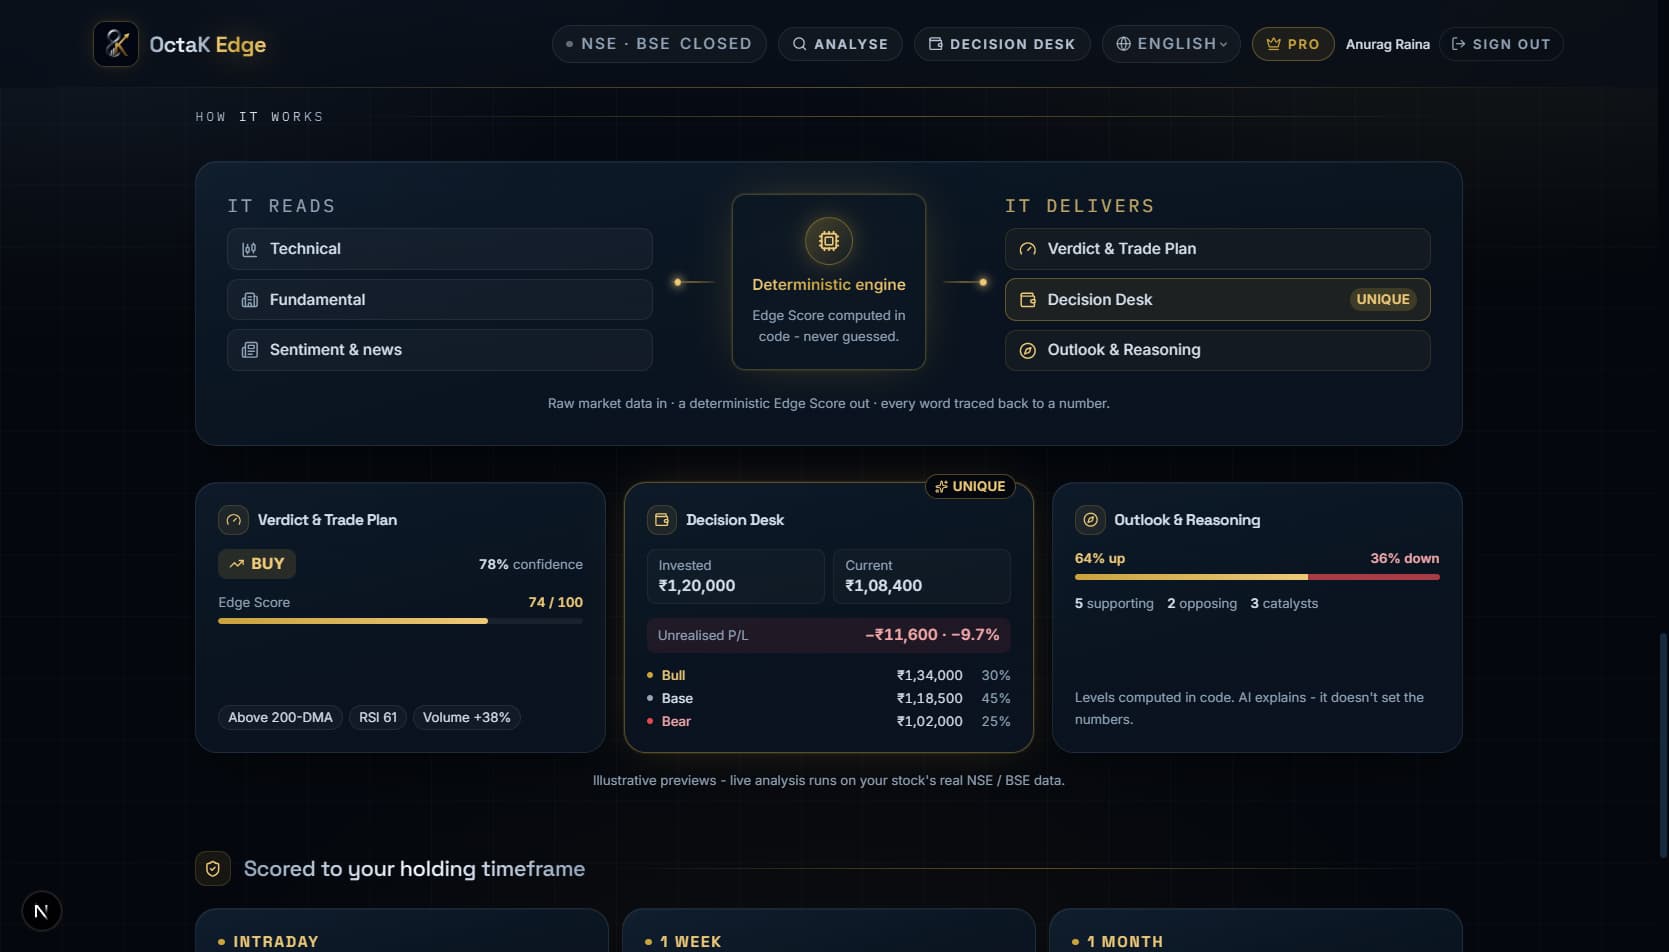Screen dimensions: 1669x952
Task: Click the 2 opposing text
Action: [1202, 604]
